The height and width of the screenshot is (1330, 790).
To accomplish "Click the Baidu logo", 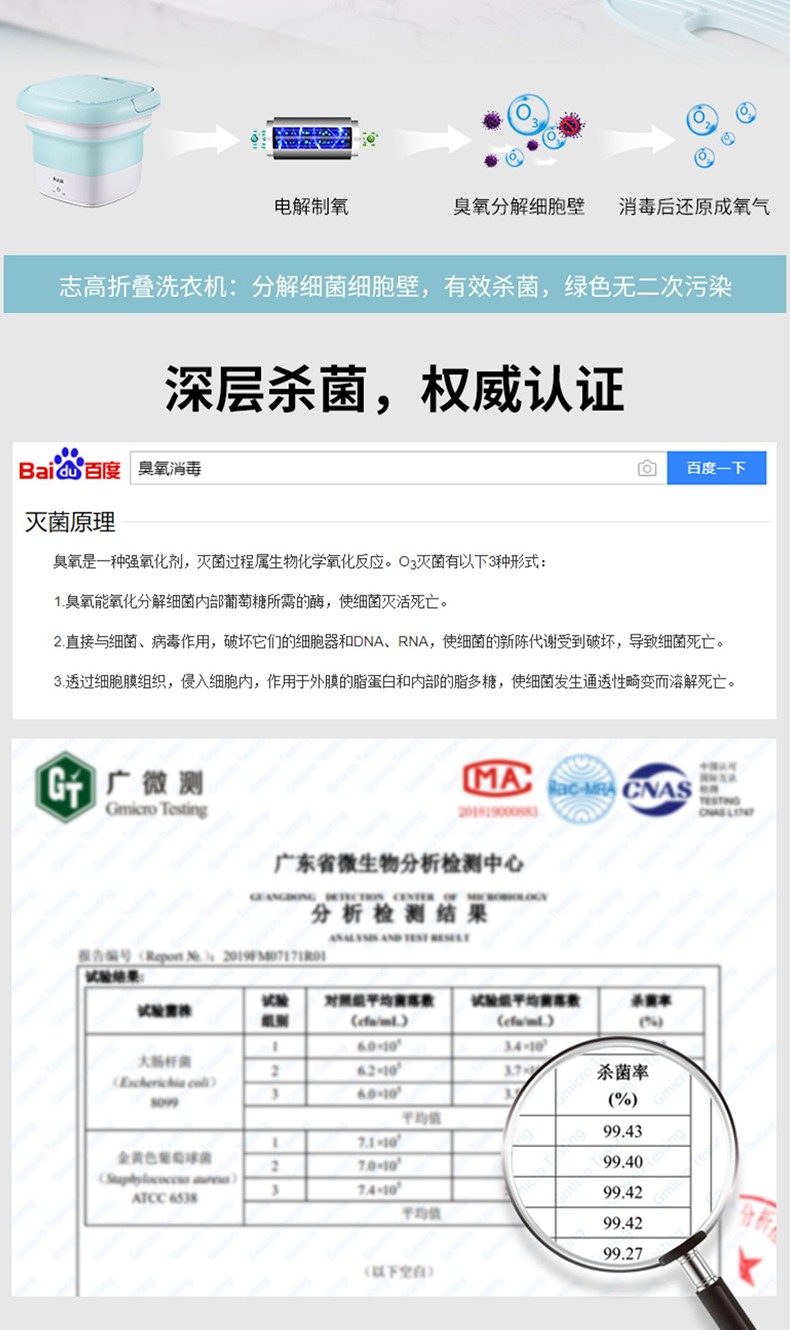I will [70, 466].
